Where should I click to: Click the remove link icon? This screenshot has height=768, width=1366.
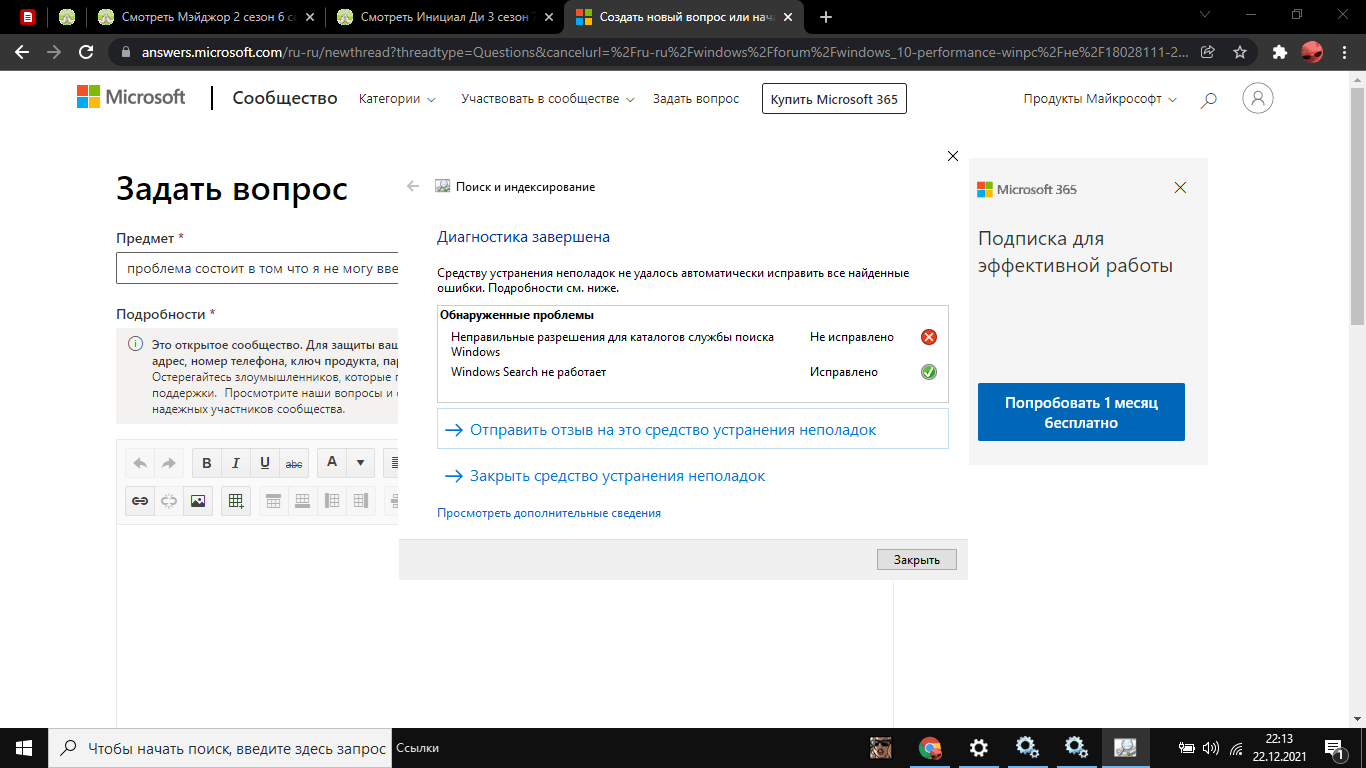[x=168, y=501]
